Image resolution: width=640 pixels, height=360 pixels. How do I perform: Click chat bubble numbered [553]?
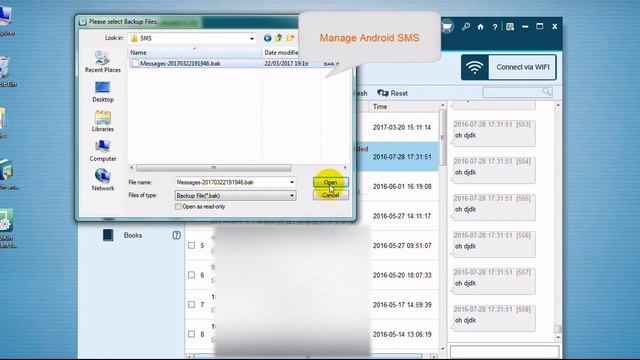(x=494, y=133)
